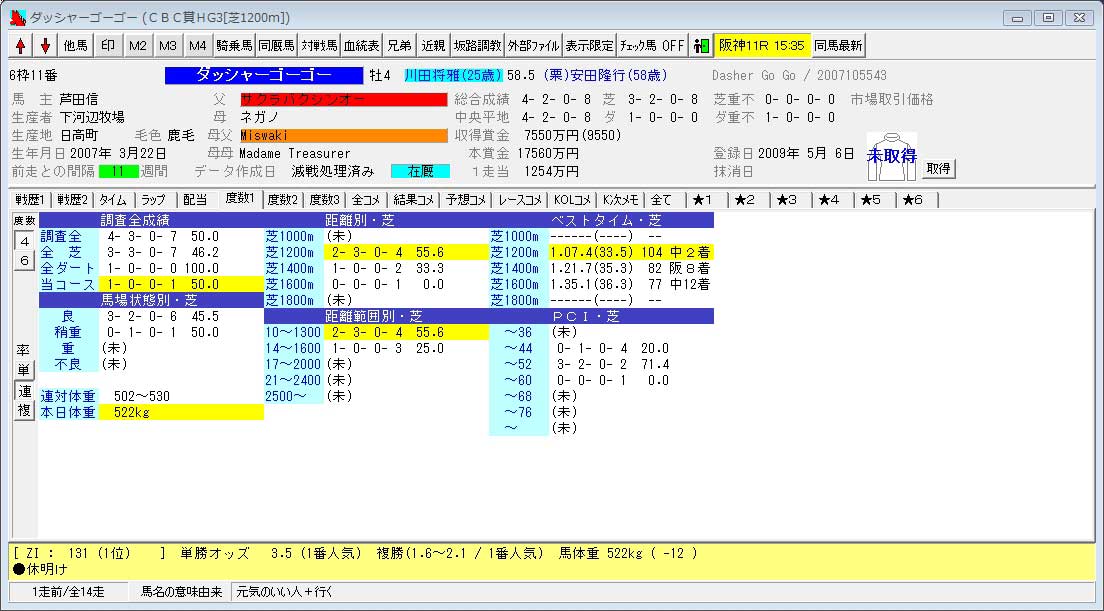This screenshot has width=1104, height=611.
Task: Click the red サクラバクシンオー sire bar
Action: click(x=343, y=99)
